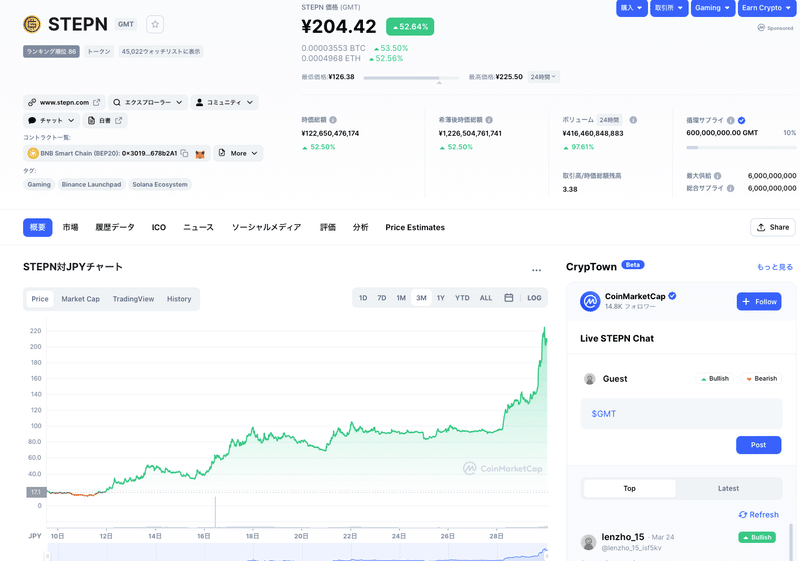800x561 pixels.
Task: Expand the エクスプローラー dropdown
Action: tap(147, 103)
